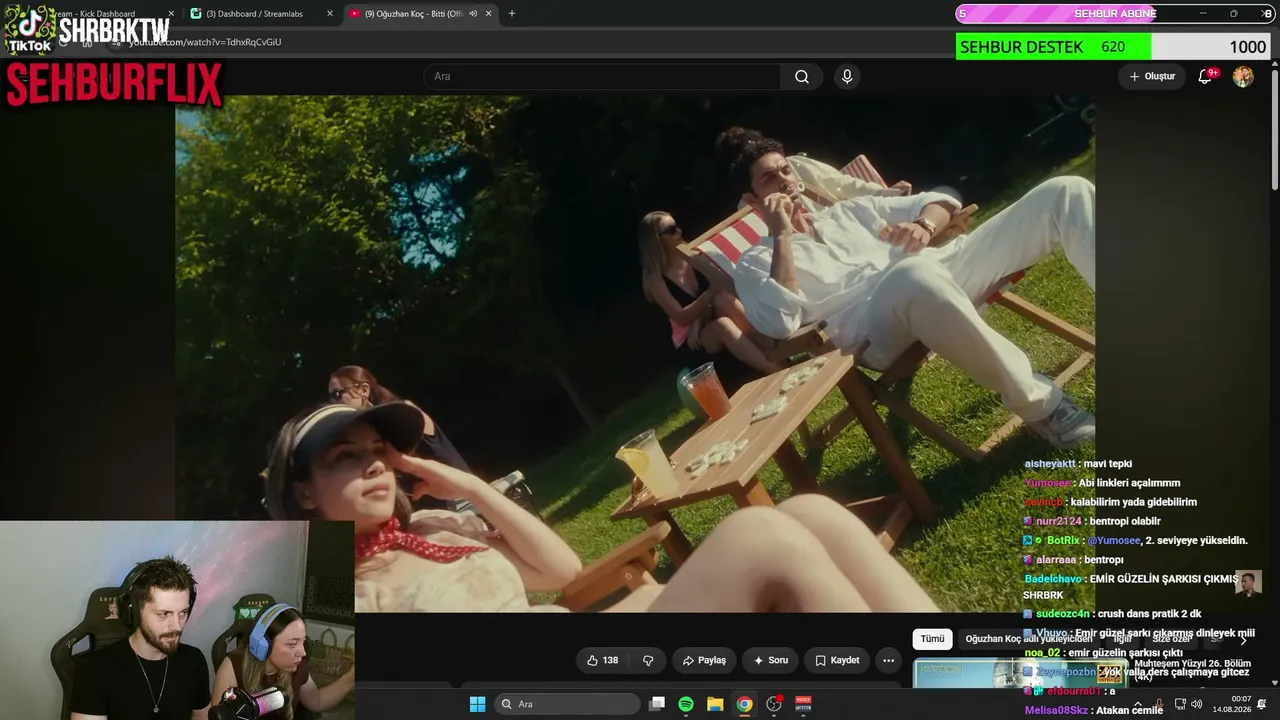Close the Oğuzhan Koç YouTube tab
Screen dimensions: 1280x720
(488, 14)
